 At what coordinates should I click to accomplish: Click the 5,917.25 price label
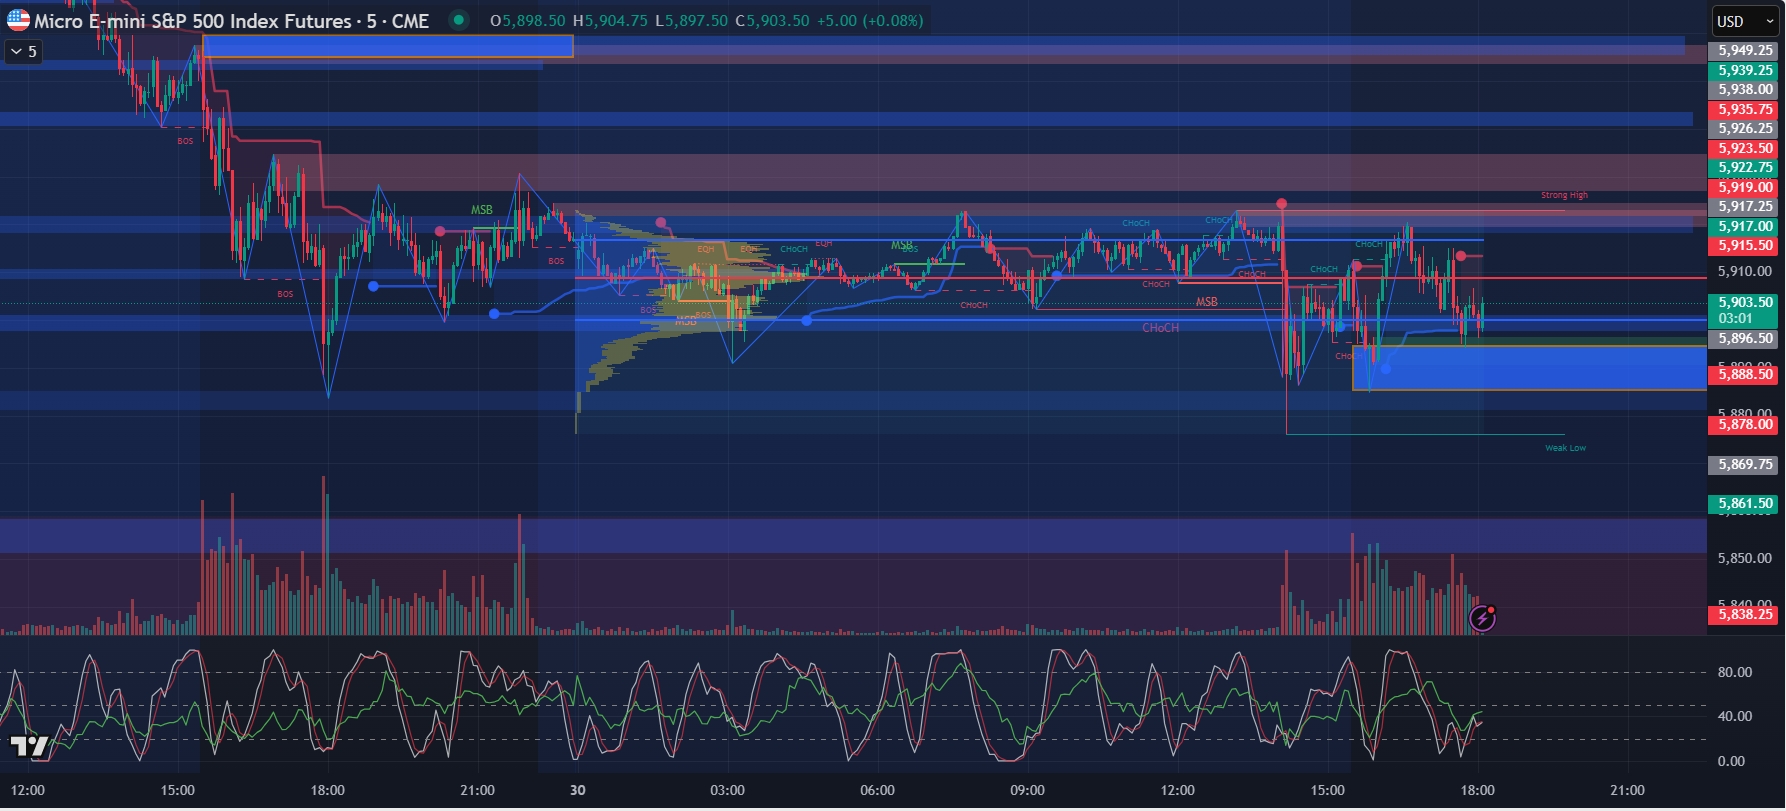[x=1745, y=206]
